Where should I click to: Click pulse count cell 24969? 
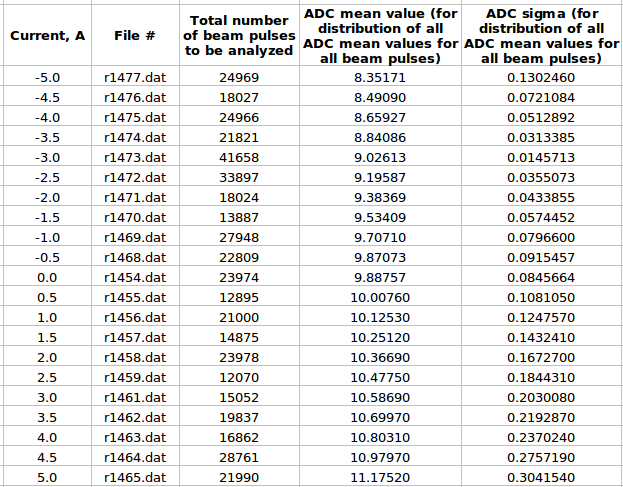[x=239, y=77]
